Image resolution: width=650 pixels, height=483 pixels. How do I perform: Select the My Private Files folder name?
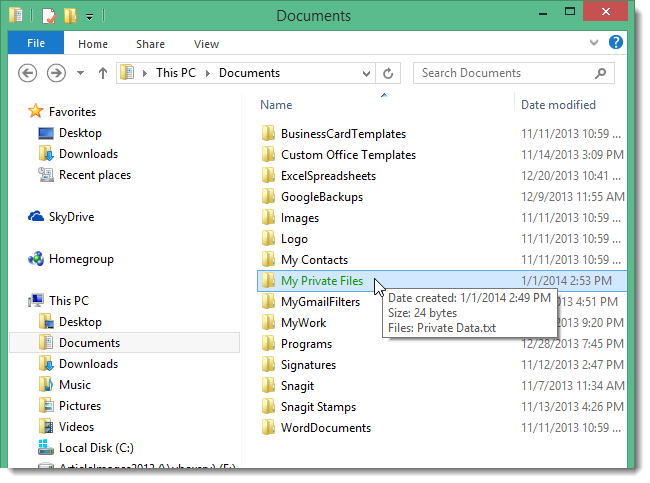tap(322, 281)
